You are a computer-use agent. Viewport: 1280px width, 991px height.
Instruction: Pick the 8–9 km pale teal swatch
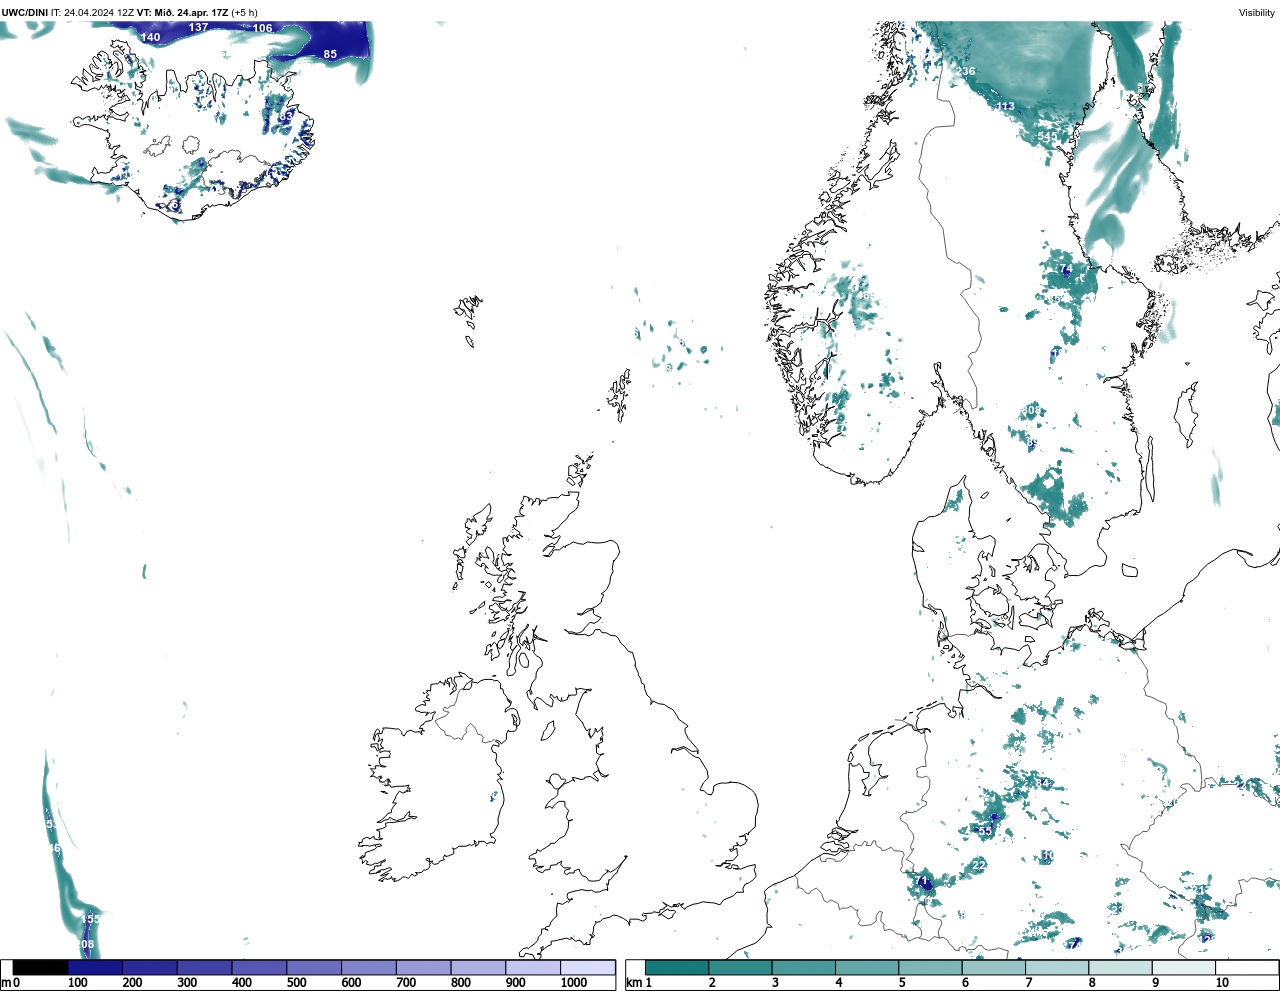pos(1119,968)
